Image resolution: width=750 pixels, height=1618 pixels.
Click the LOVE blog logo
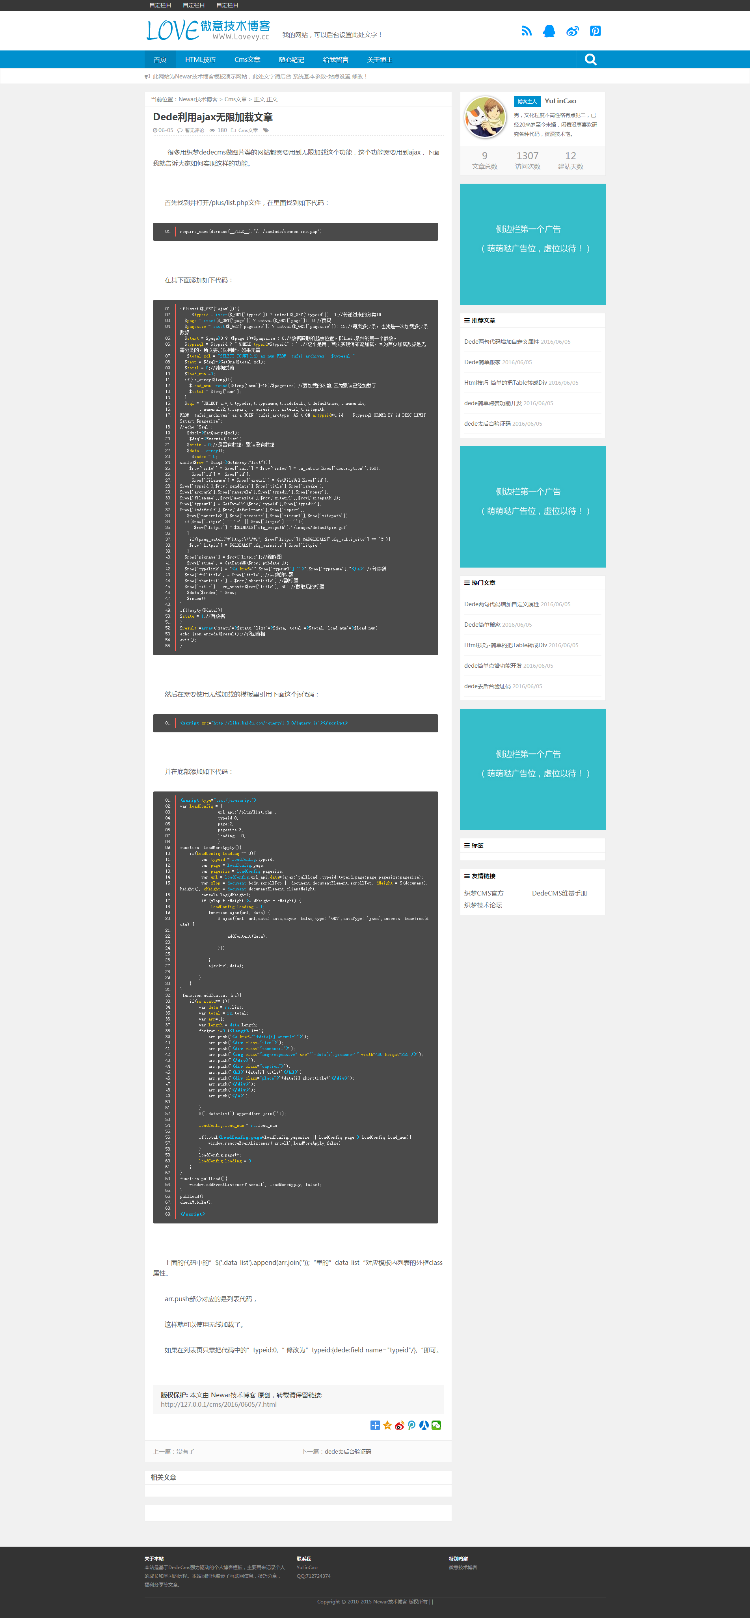coord(208,31)
